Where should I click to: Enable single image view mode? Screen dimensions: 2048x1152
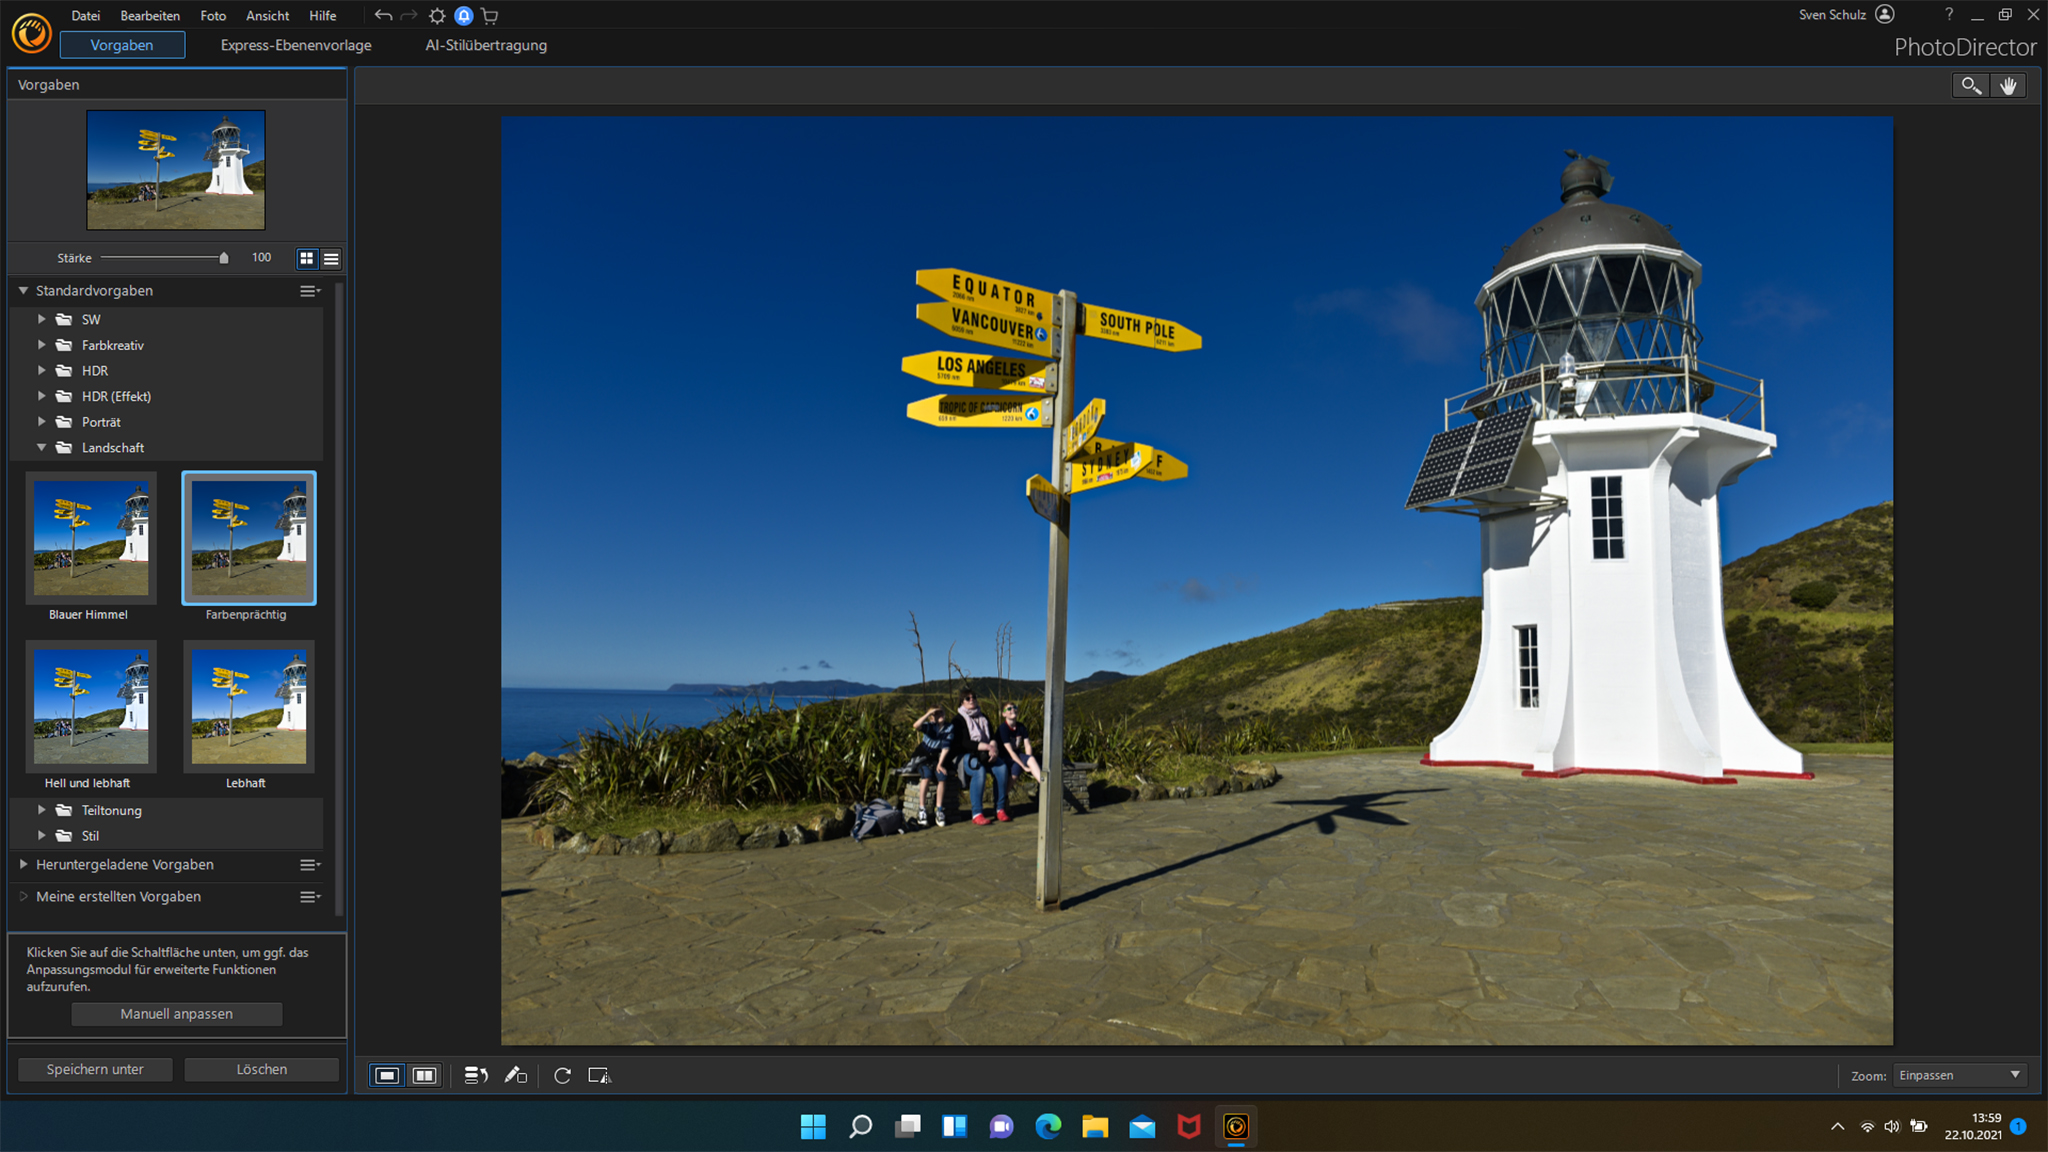(386, 1075)
